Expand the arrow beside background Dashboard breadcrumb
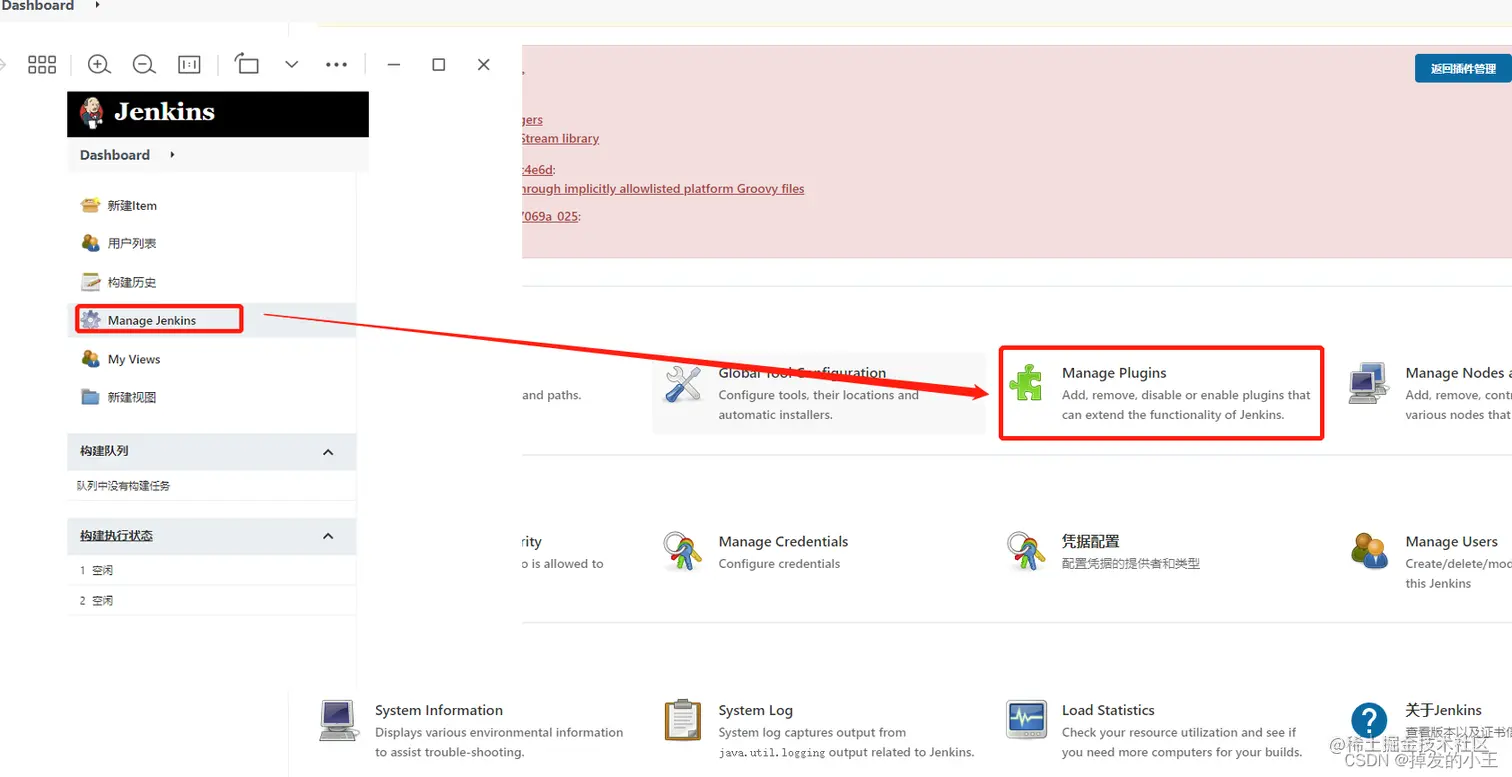 click(x=97, y=5)
